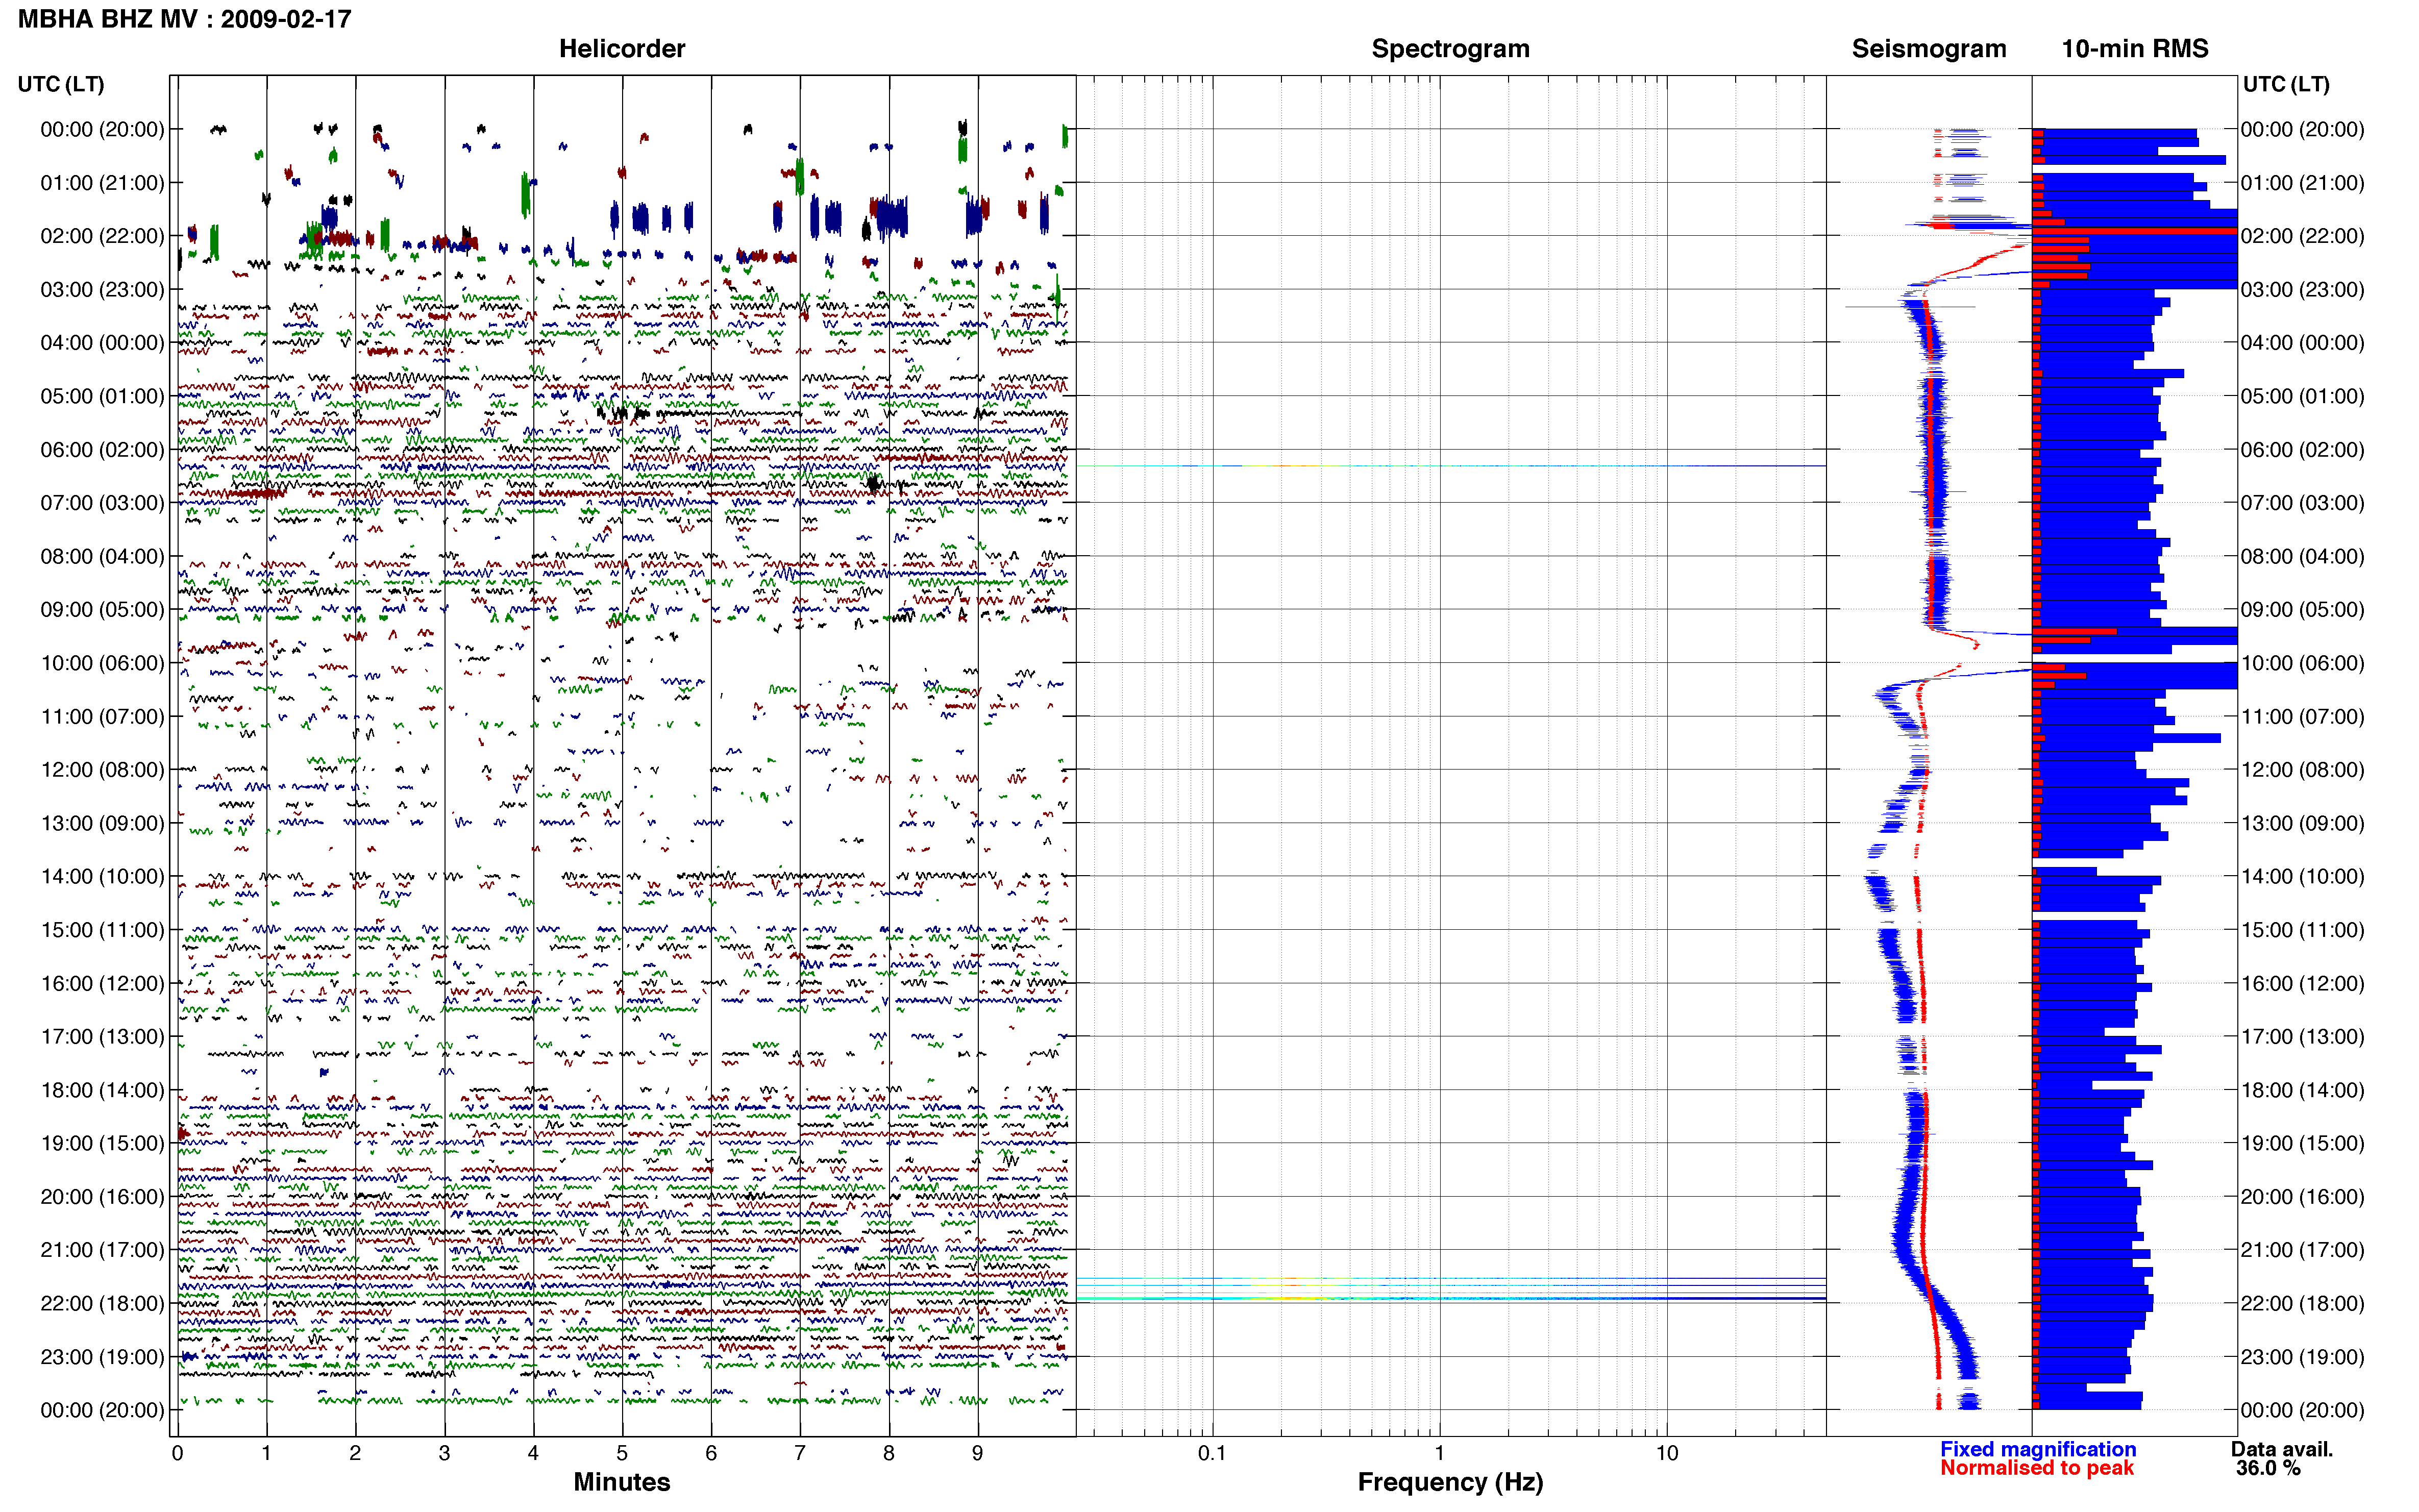Click tick "9" on the Minutes axis
The image size is (2419, 1512).
click(978, 1453)
